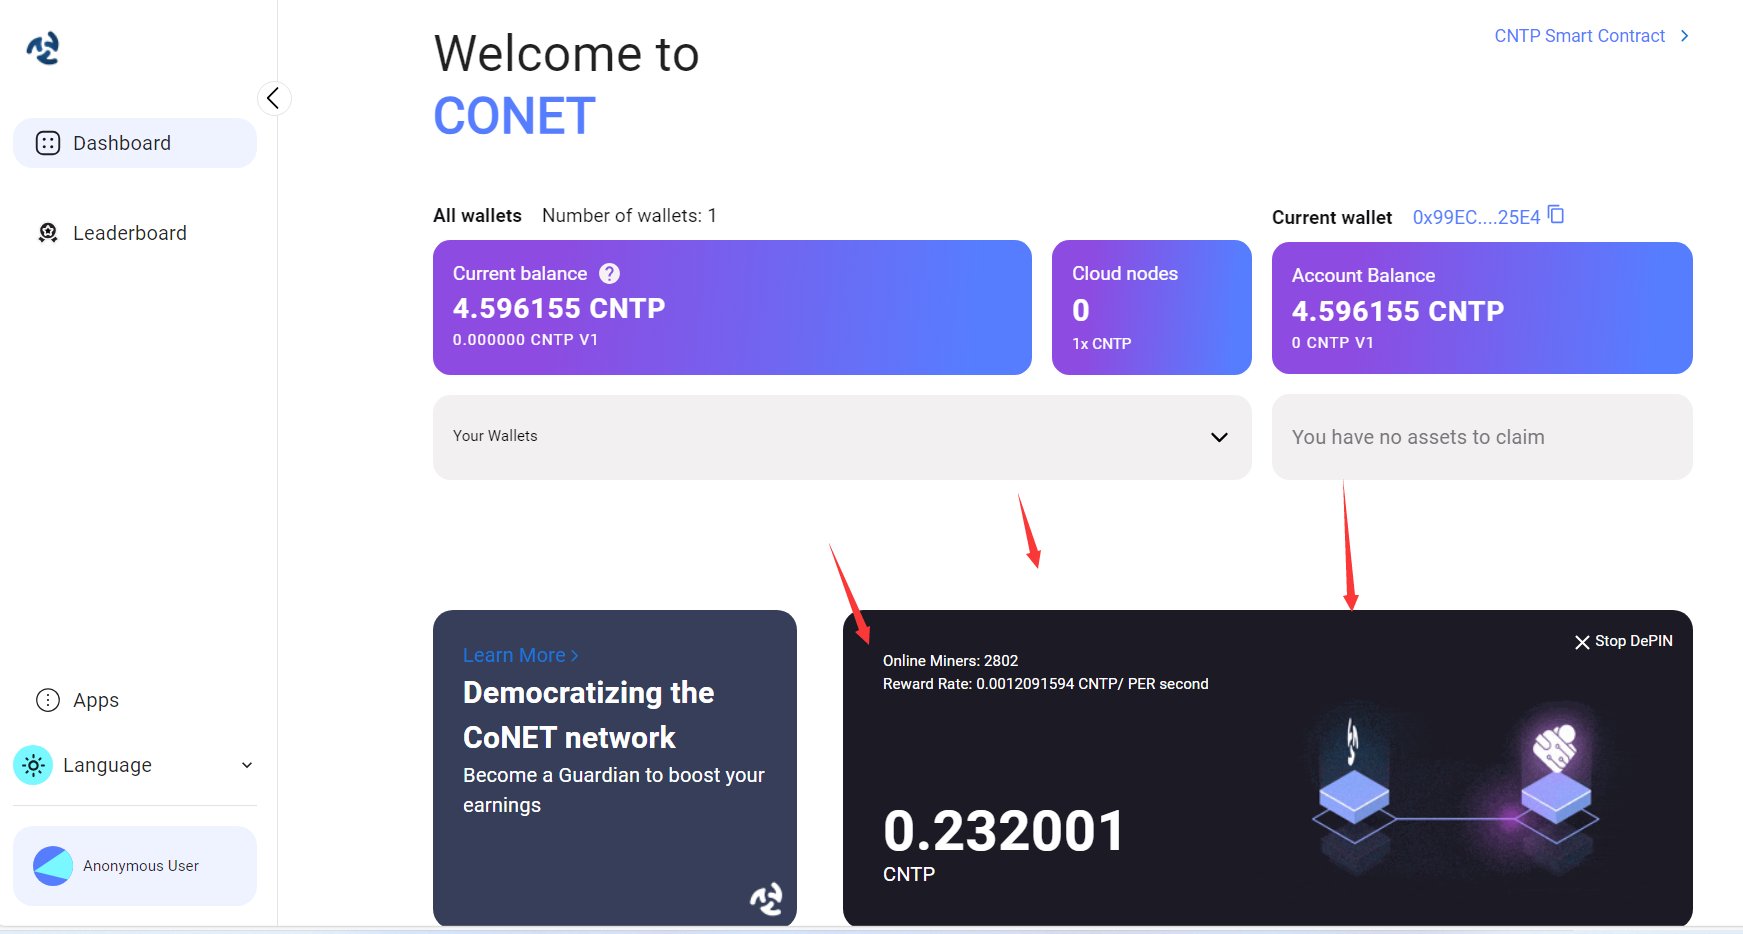
Task: Click 'Become a Guardian to boost your earnings'
Action: point(614,790)
